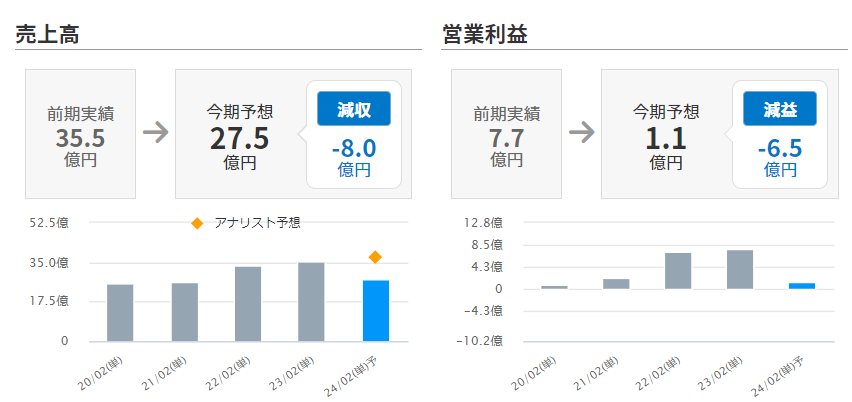Select the blue 24/02 bar in operating profit chart

click(802, 286)
